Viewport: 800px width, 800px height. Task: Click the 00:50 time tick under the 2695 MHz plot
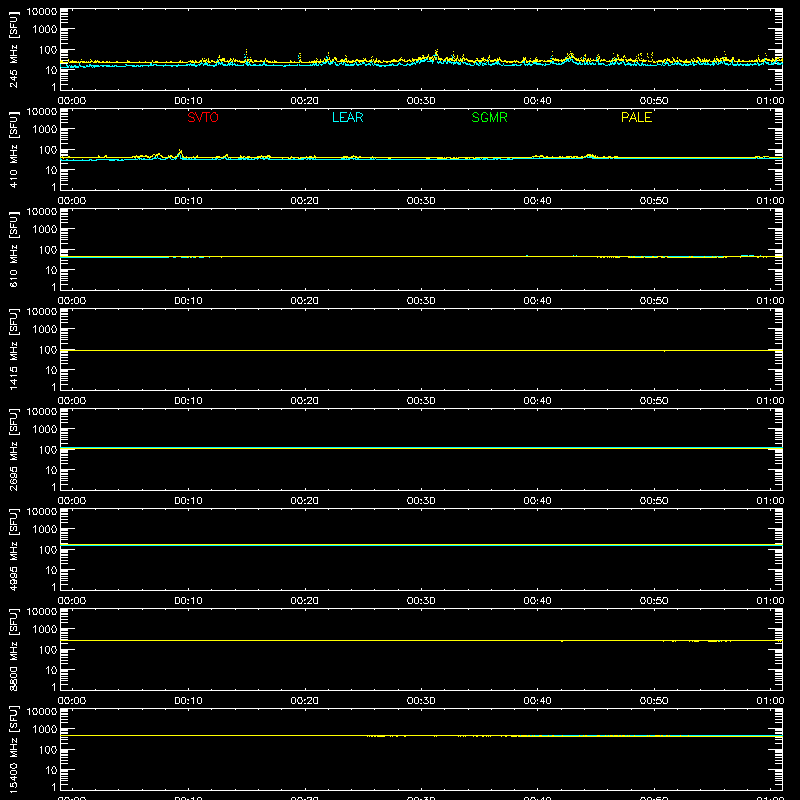(x=654, y=501)
